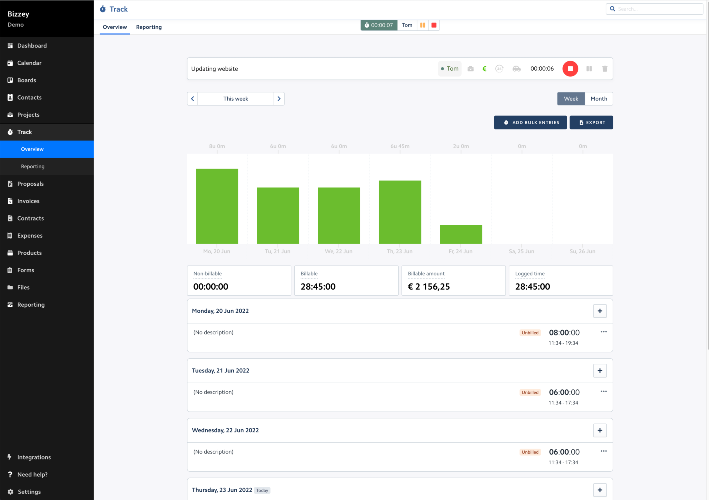Select the Week view toggle
Image resolution: width=709 pixels, height=500 pixels.
tap(571, 99)
